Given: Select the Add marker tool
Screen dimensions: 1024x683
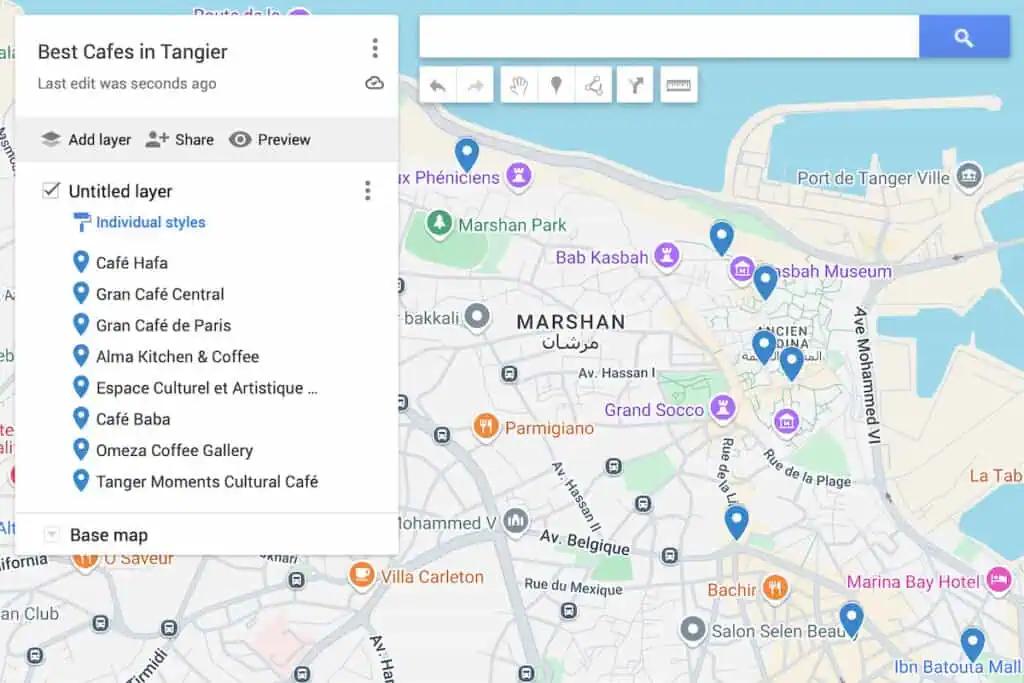Looking at the screenshot, I should click(x=556, y=85).
